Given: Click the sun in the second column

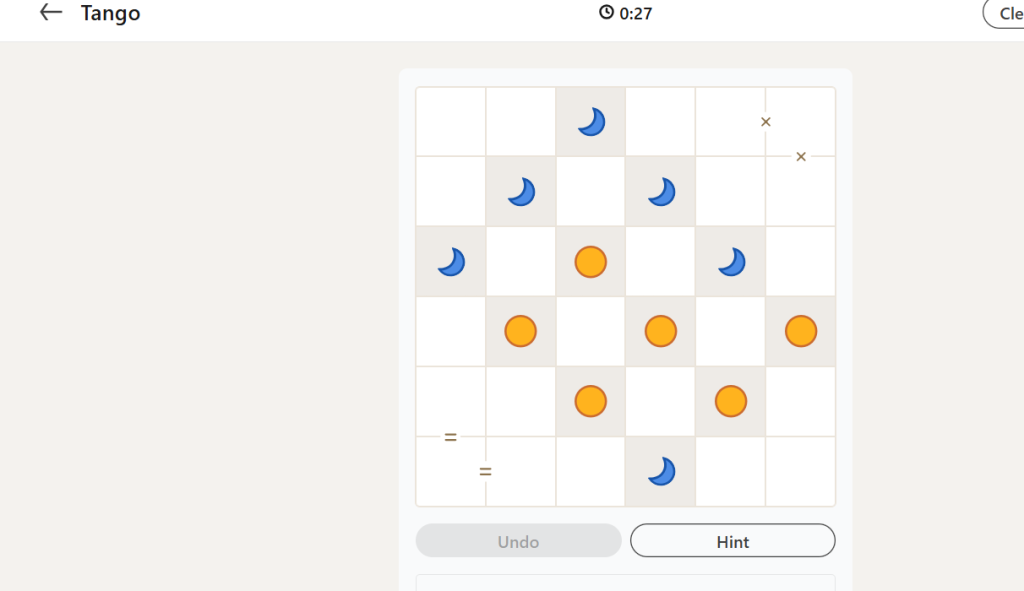Looking at the screenshot, I should pyautogui.click(x=521, y=331).
